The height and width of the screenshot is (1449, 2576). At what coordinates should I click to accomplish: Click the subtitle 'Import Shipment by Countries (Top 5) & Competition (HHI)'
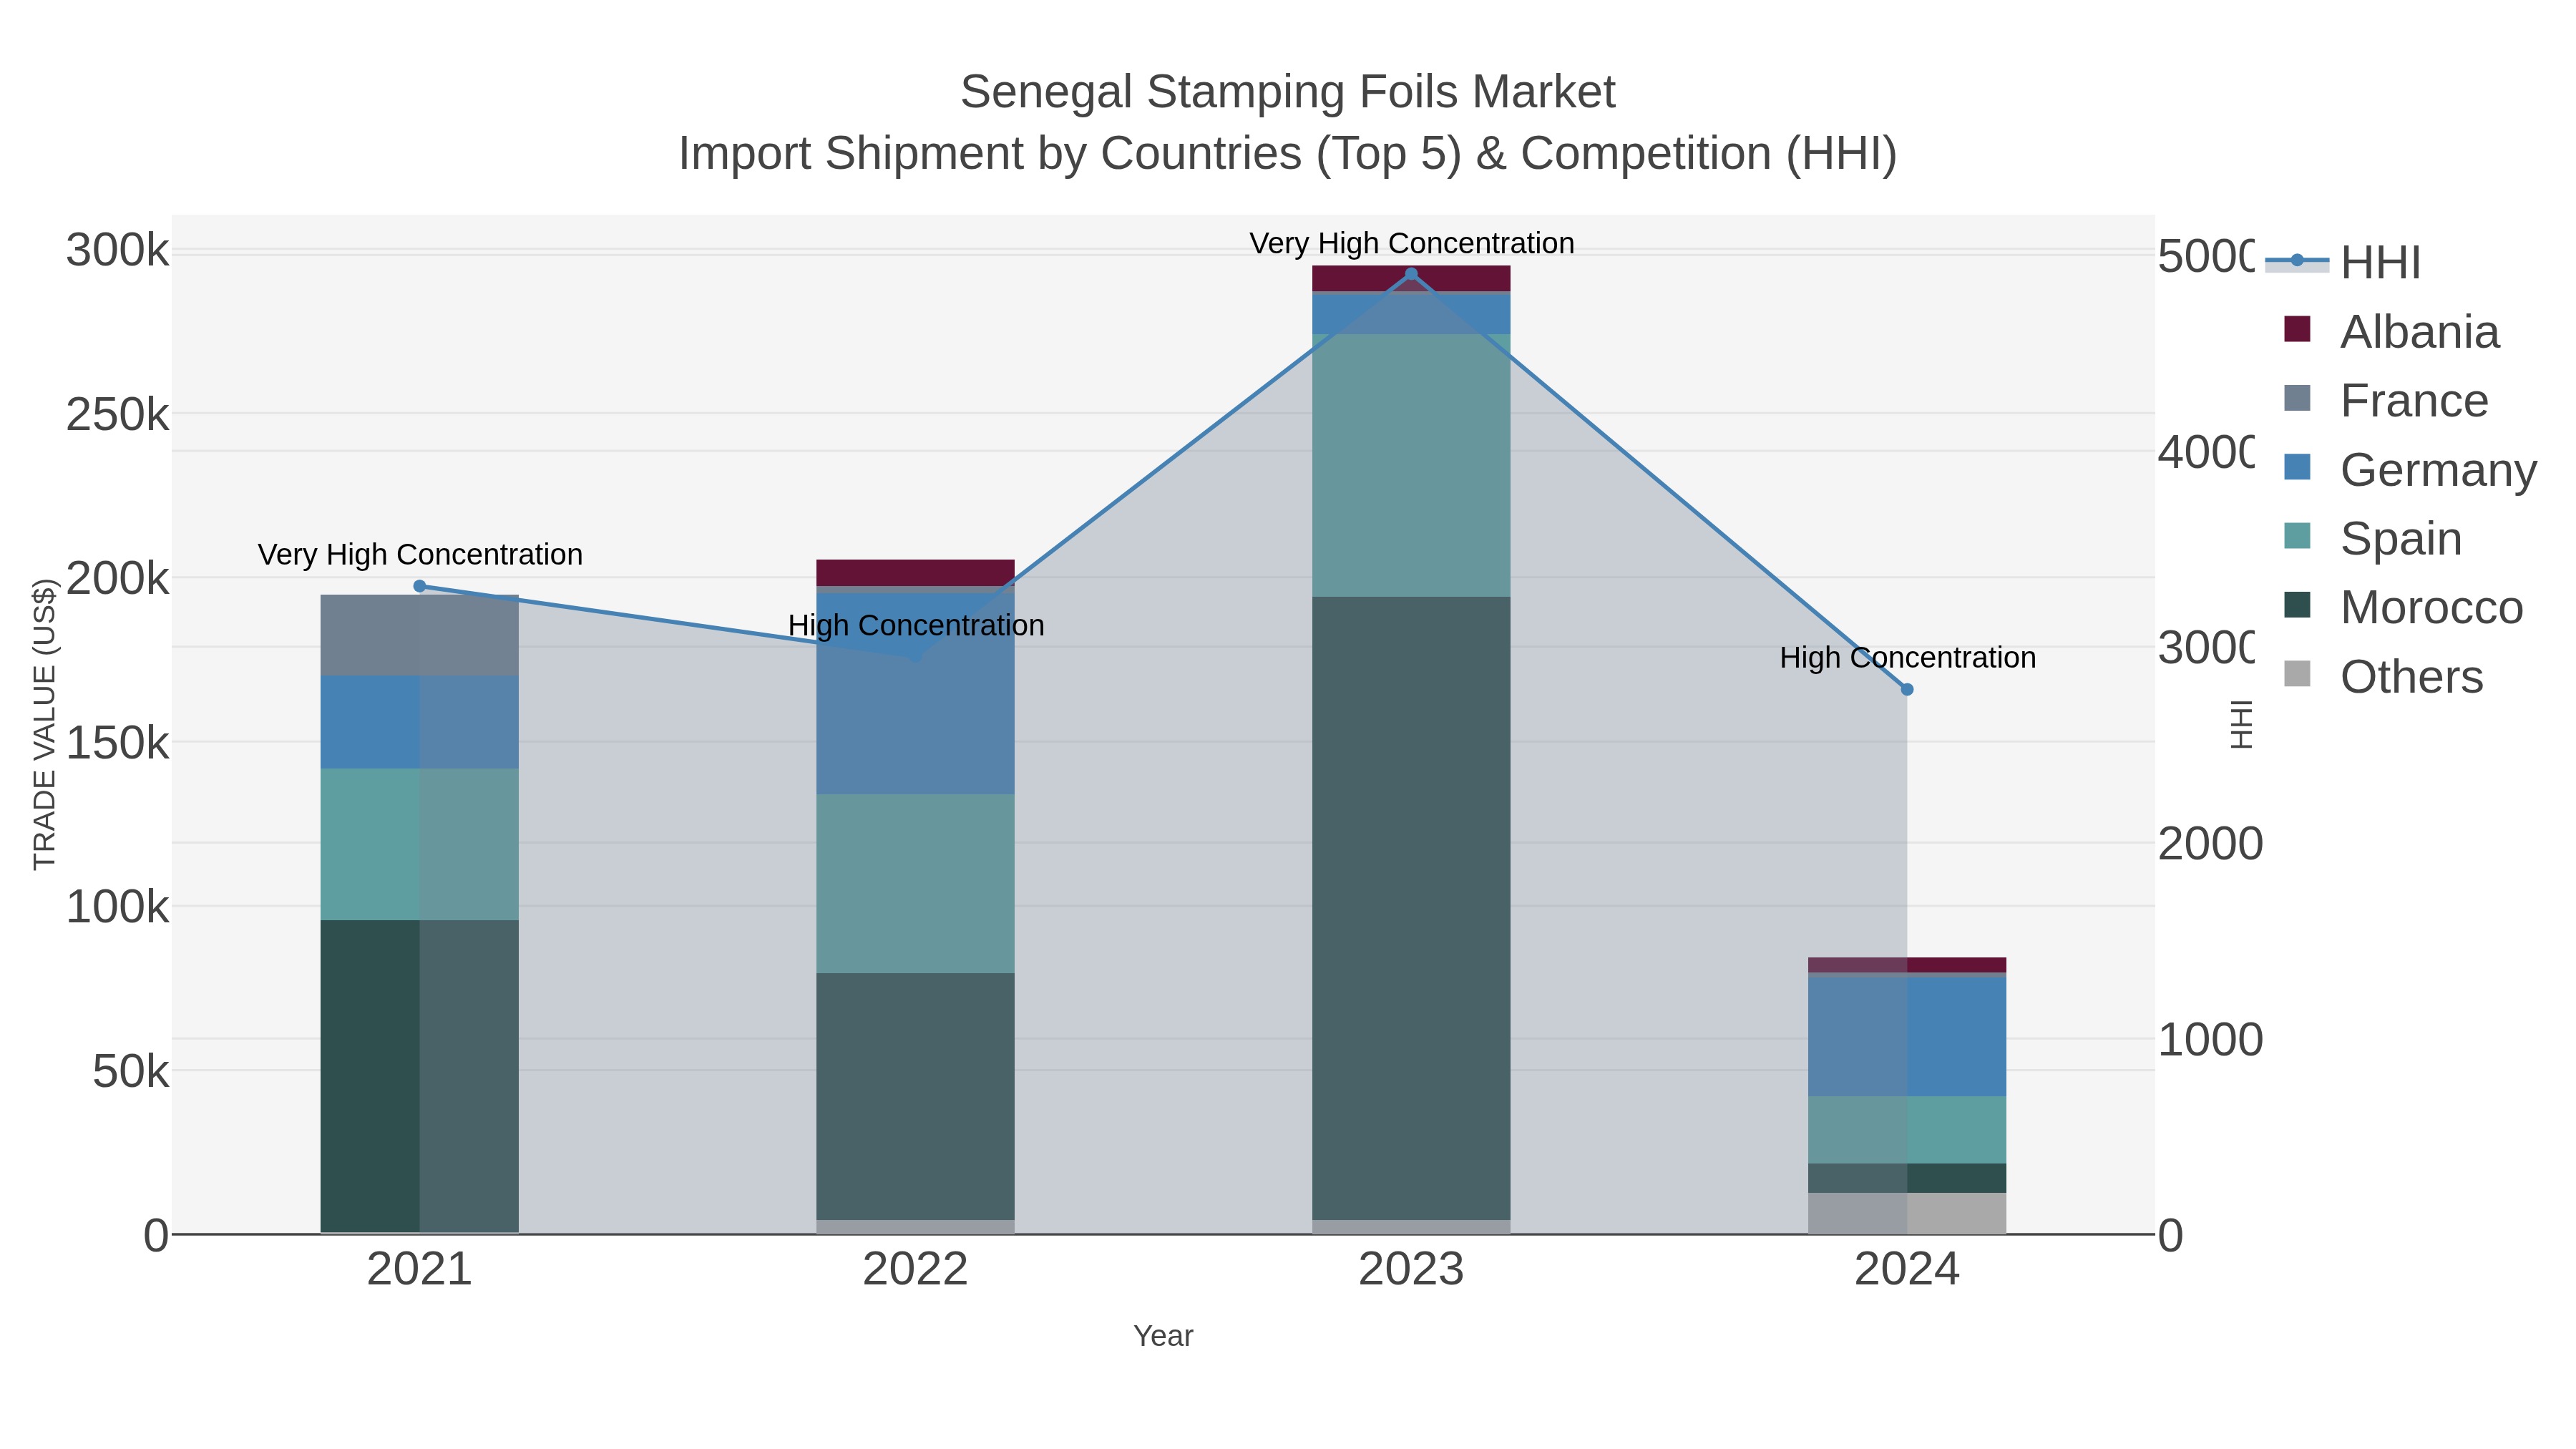pos(1288,154)
